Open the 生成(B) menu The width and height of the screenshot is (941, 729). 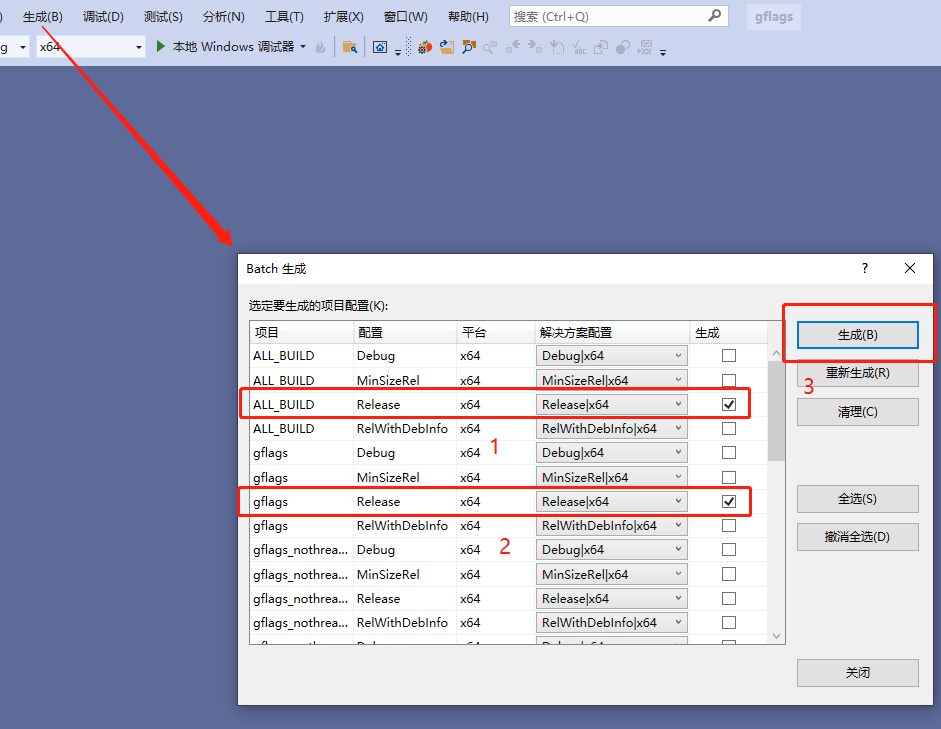(x=42, y=15)
